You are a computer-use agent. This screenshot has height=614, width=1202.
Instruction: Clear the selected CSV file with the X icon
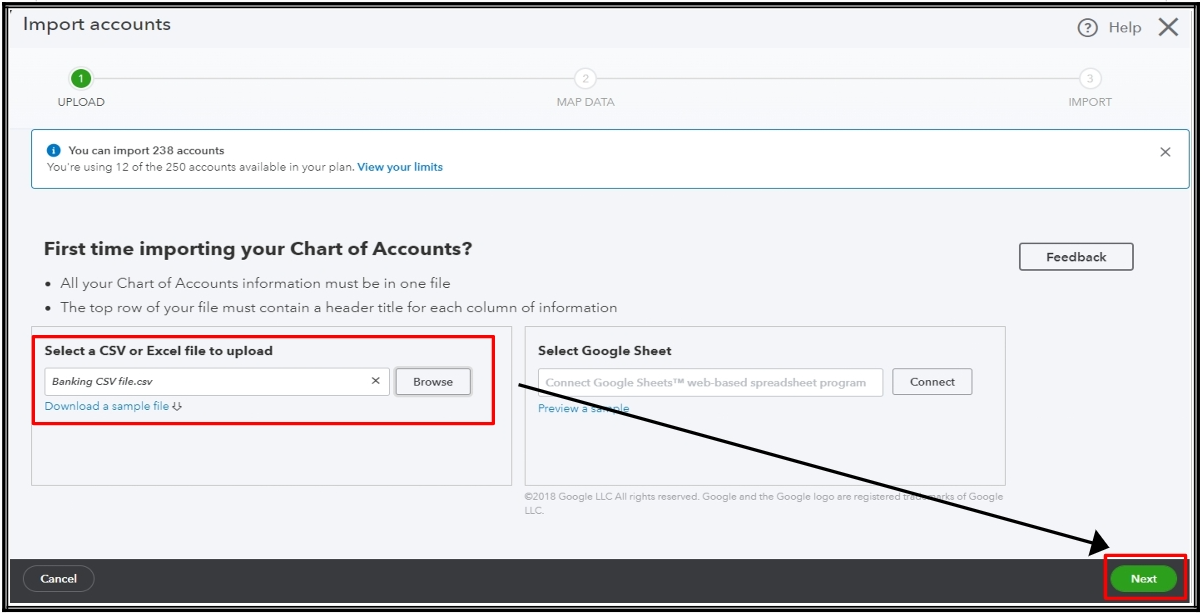coord(375,381)
